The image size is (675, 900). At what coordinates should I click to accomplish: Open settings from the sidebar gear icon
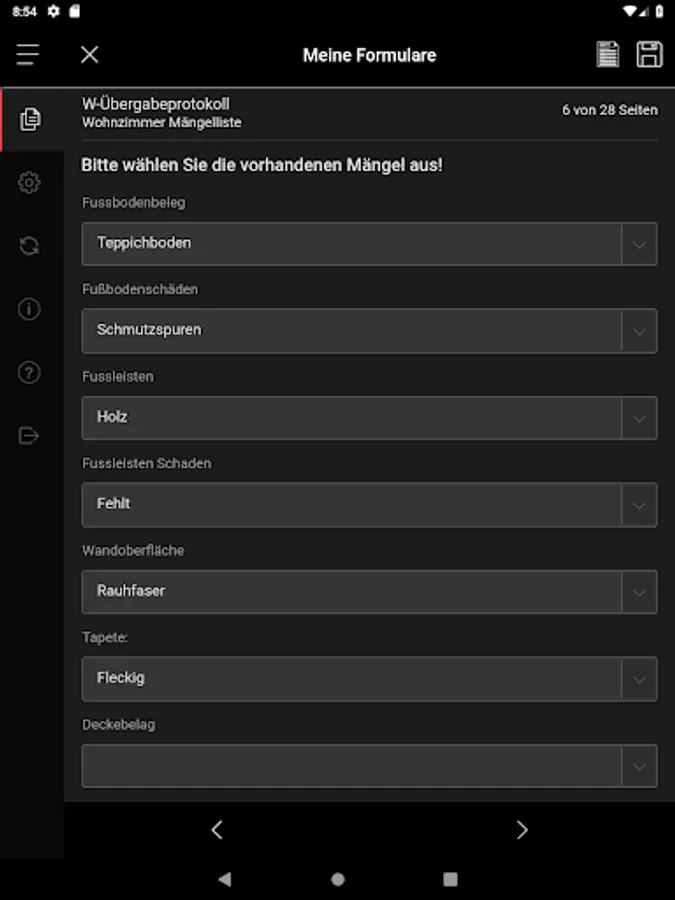click(29, 183)
